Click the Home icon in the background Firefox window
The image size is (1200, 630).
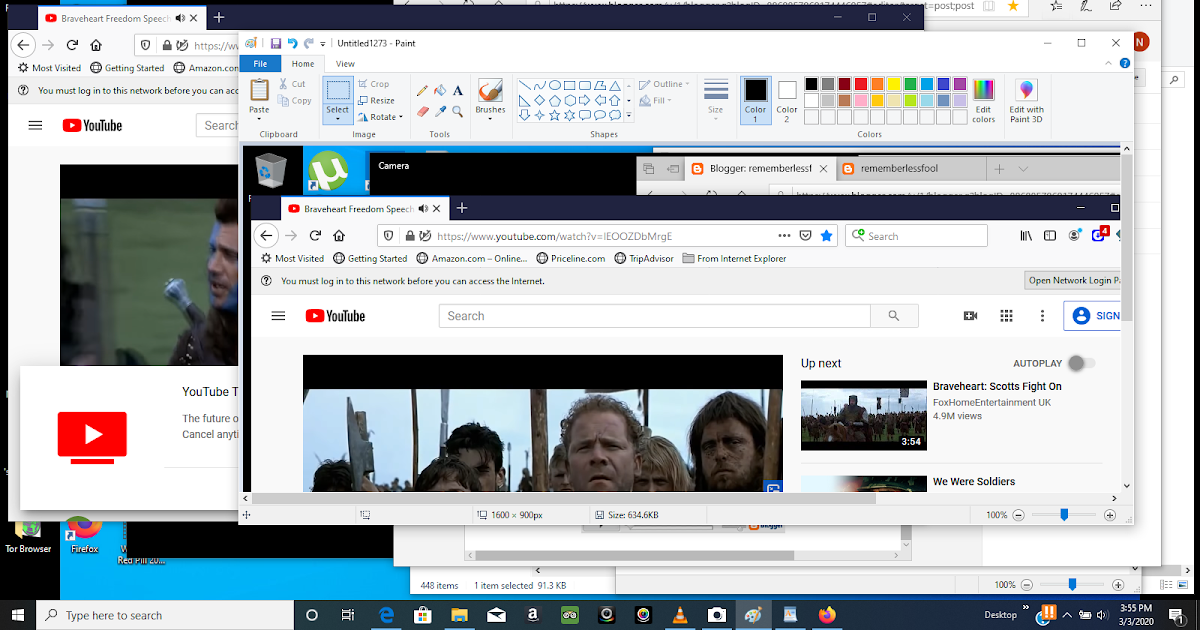pos(96,45)
